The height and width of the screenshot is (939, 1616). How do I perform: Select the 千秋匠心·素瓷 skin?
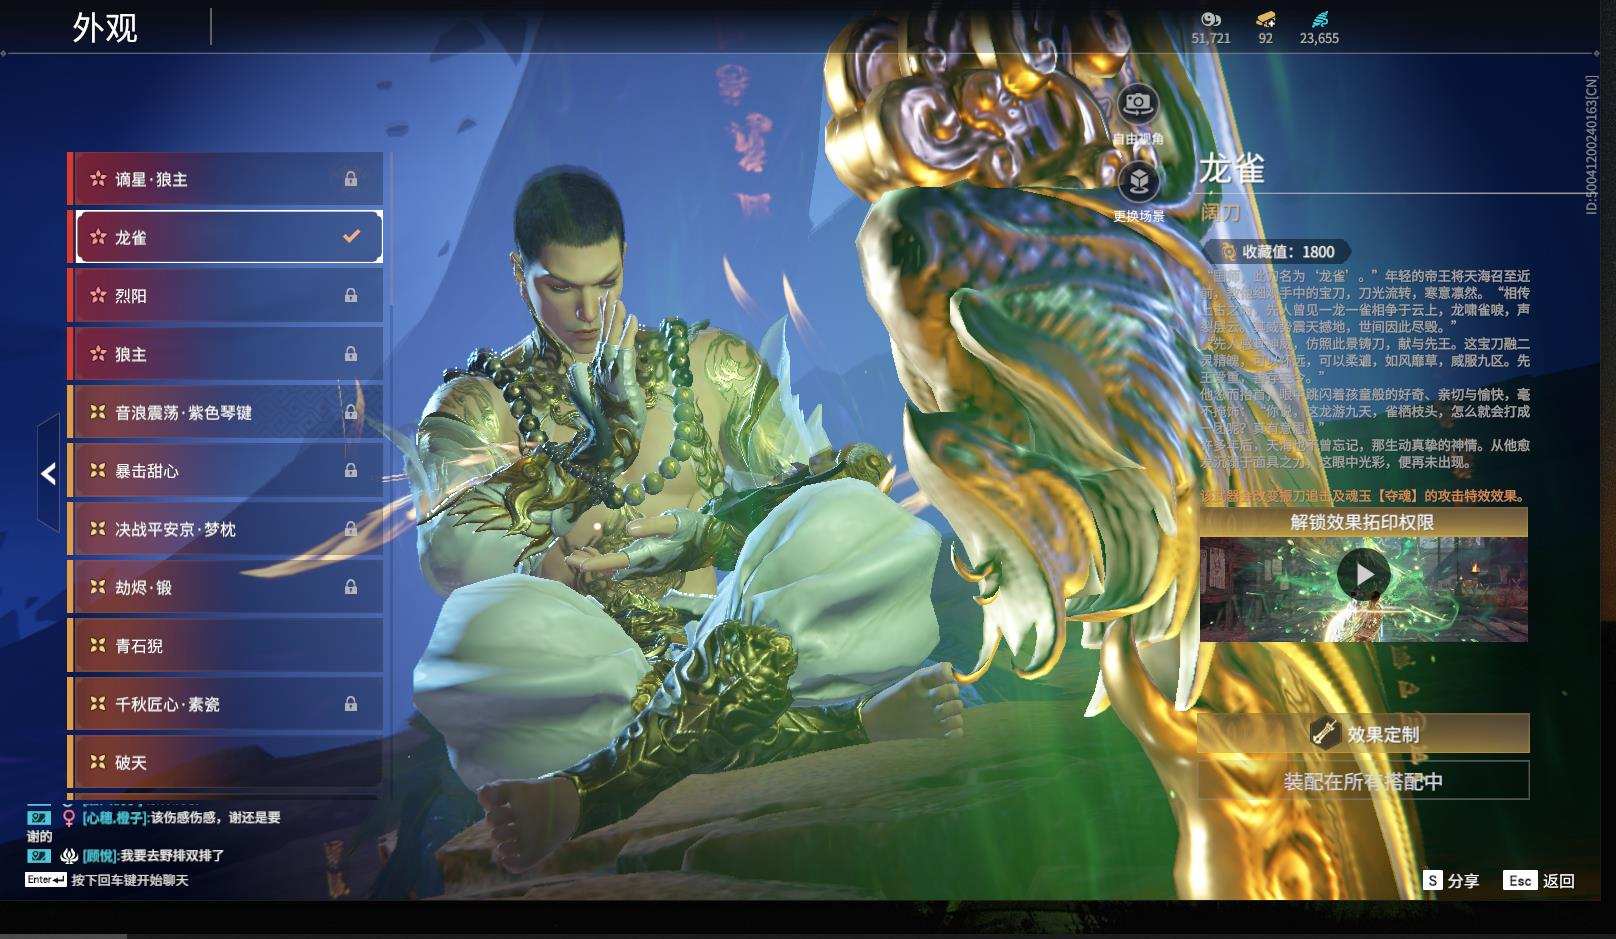[x=227, y=704]
